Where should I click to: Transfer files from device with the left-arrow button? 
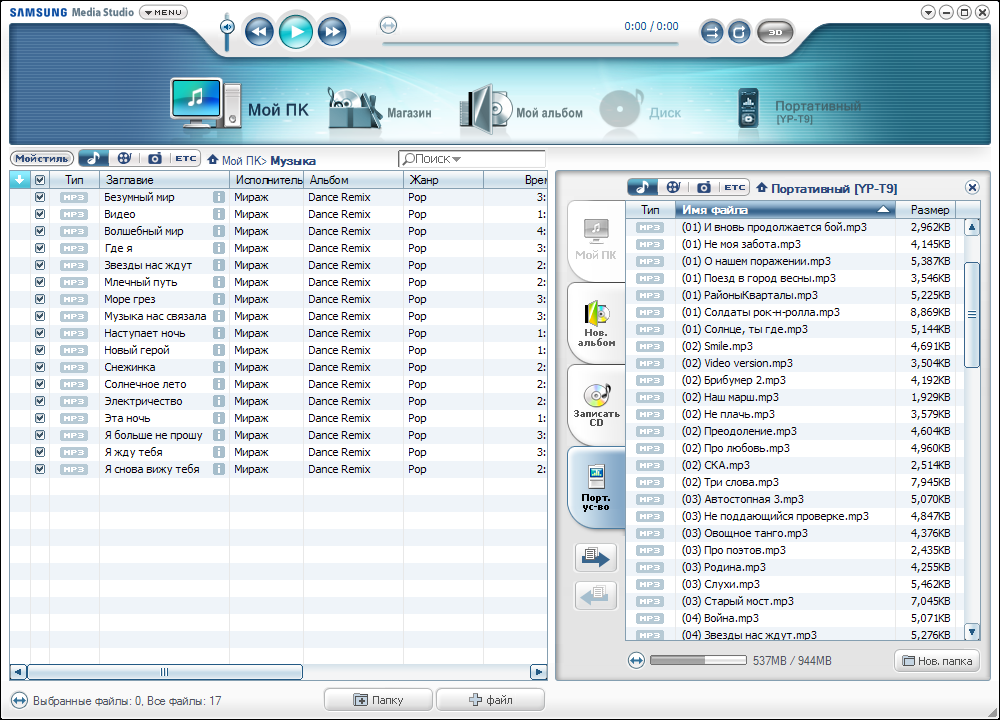coord(596,596)
